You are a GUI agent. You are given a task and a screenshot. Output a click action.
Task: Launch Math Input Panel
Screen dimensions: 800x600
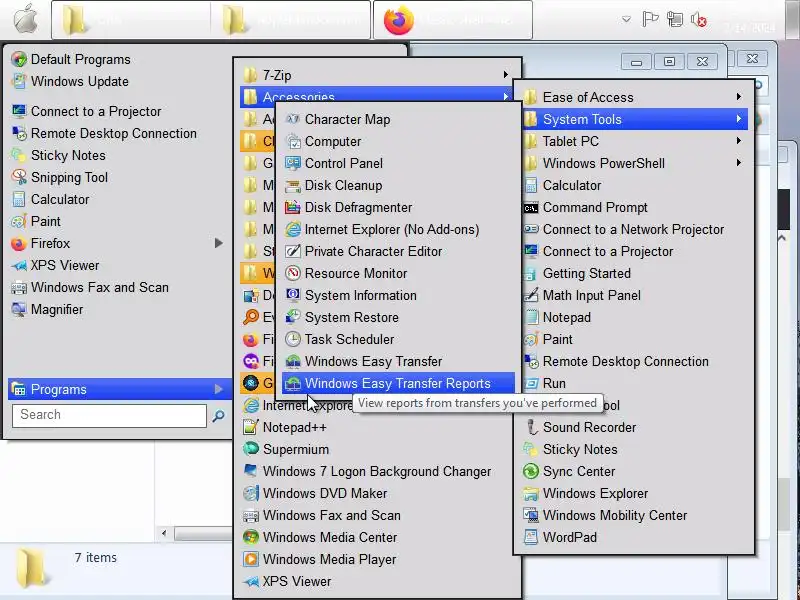634,295
